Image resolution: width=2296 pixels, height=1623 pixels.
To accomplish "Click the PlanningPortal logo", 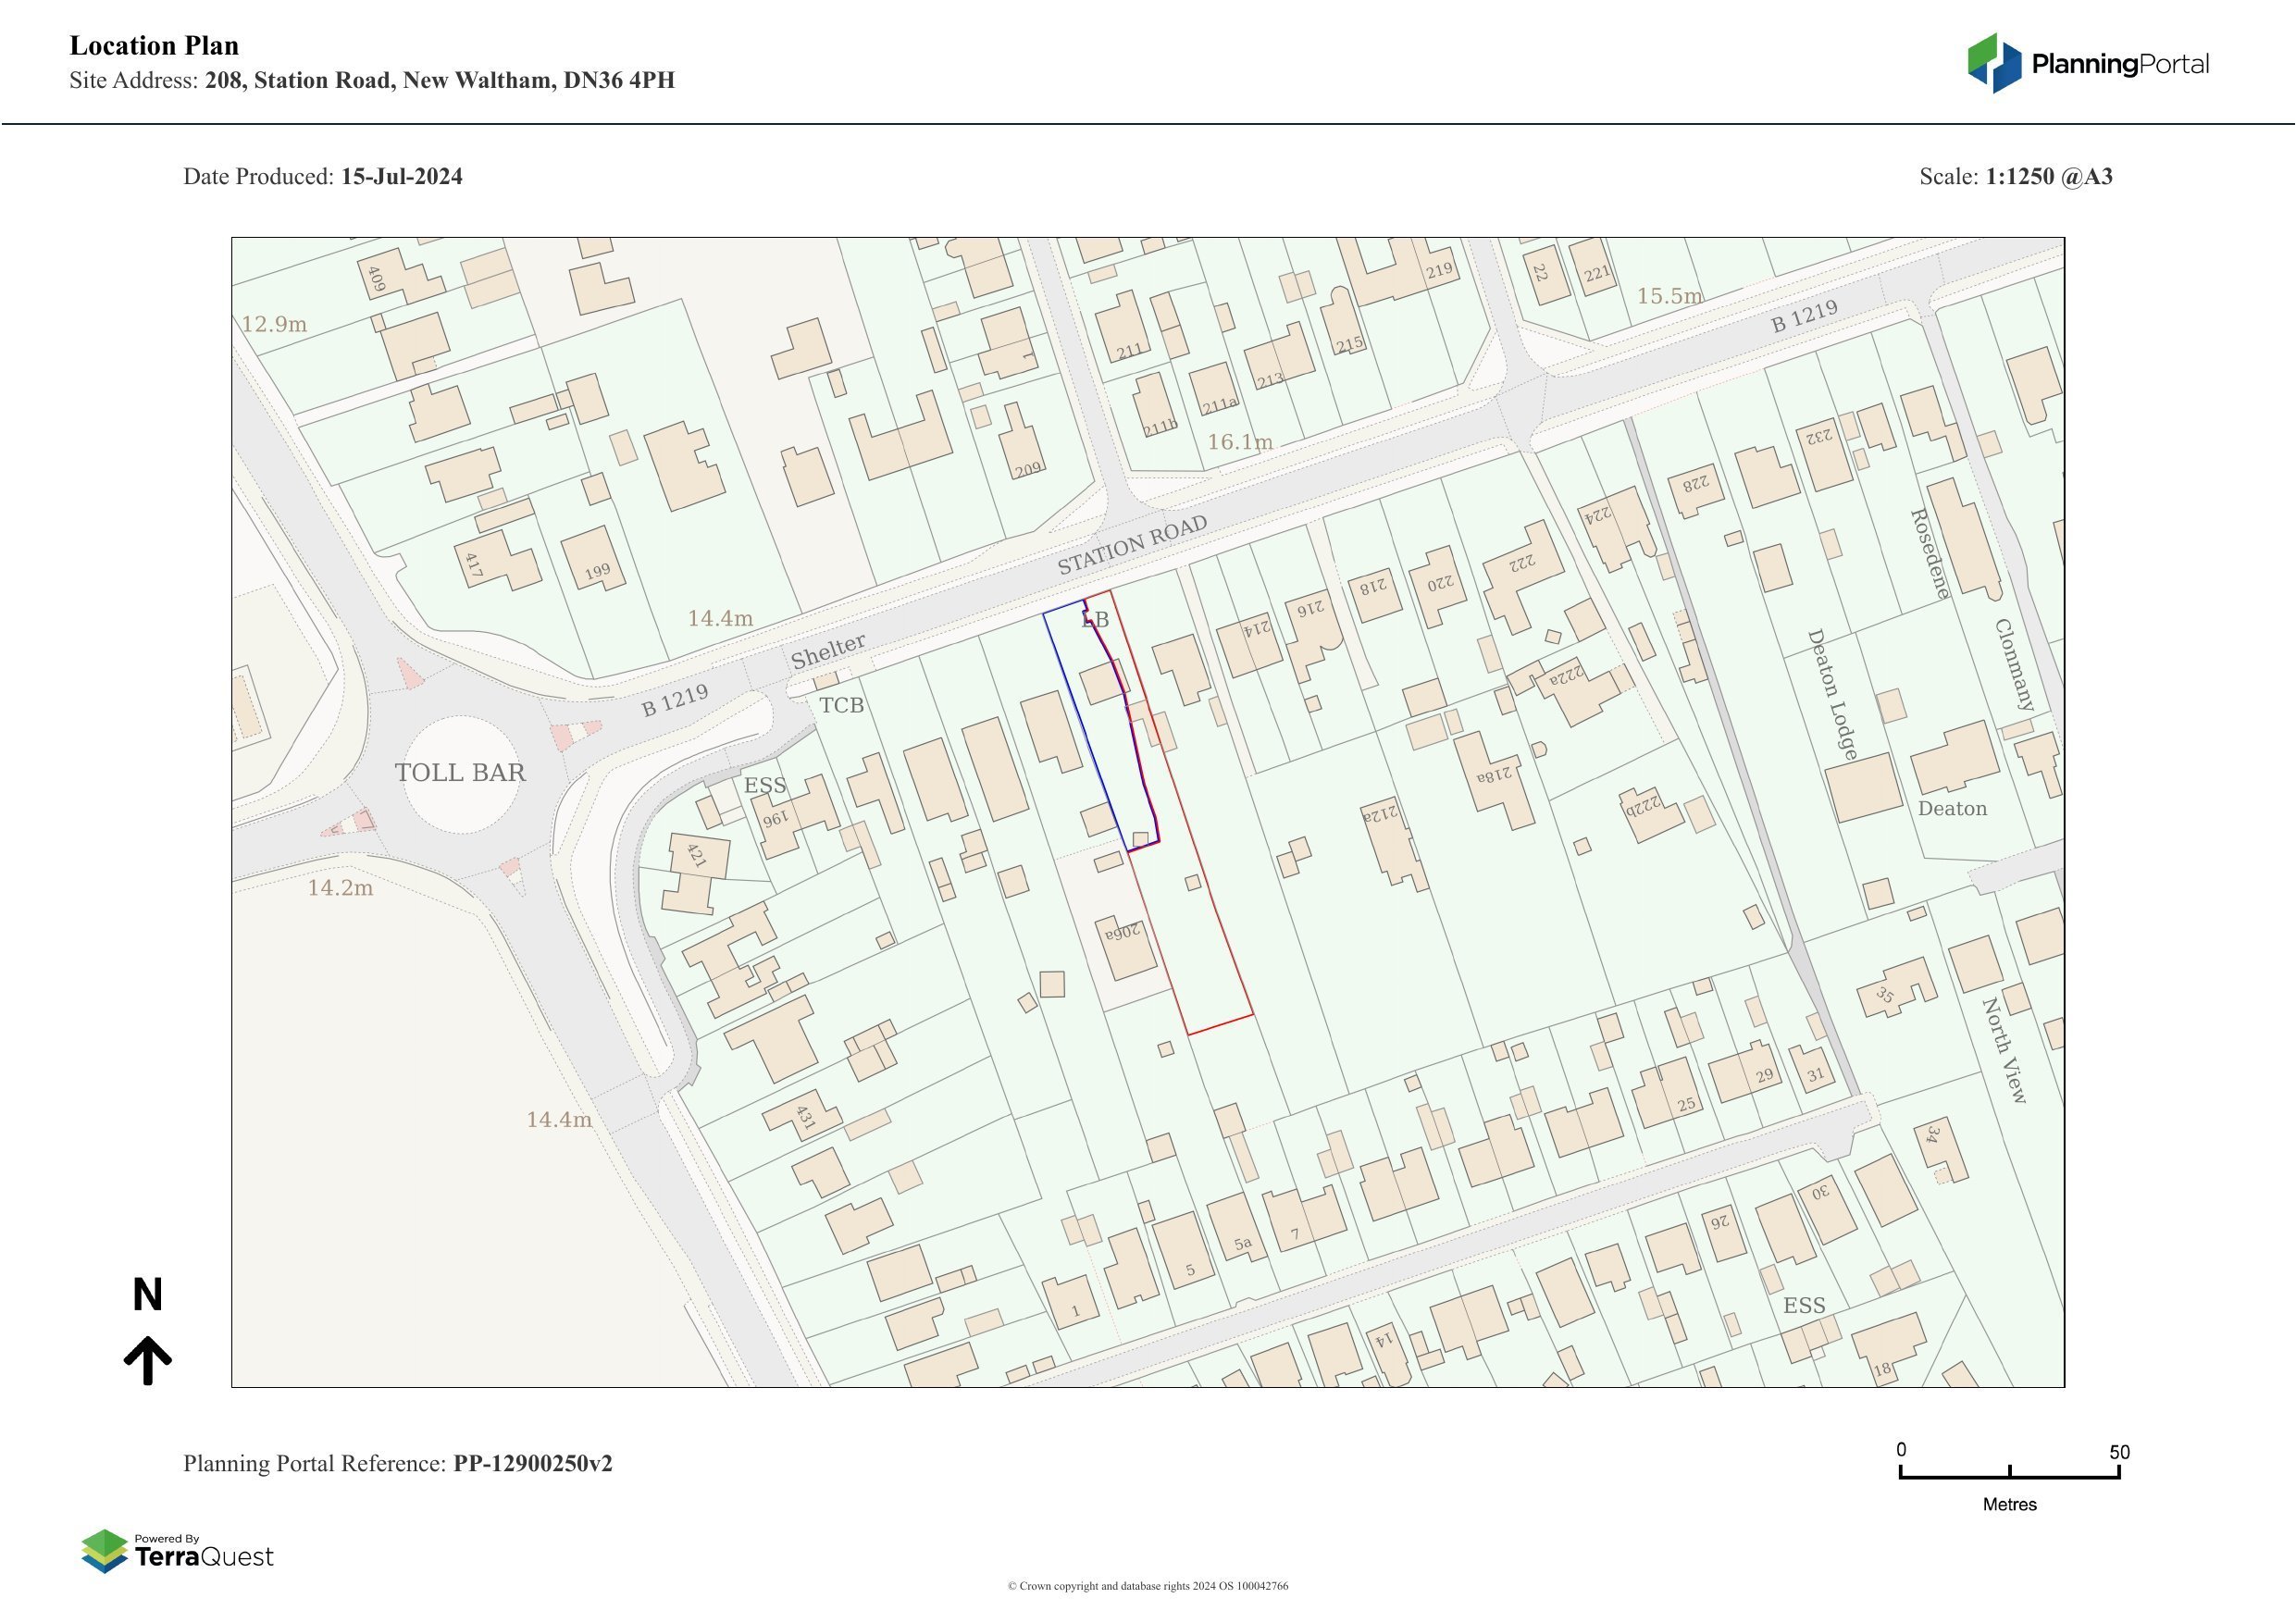I will (x=2088, y=63).
